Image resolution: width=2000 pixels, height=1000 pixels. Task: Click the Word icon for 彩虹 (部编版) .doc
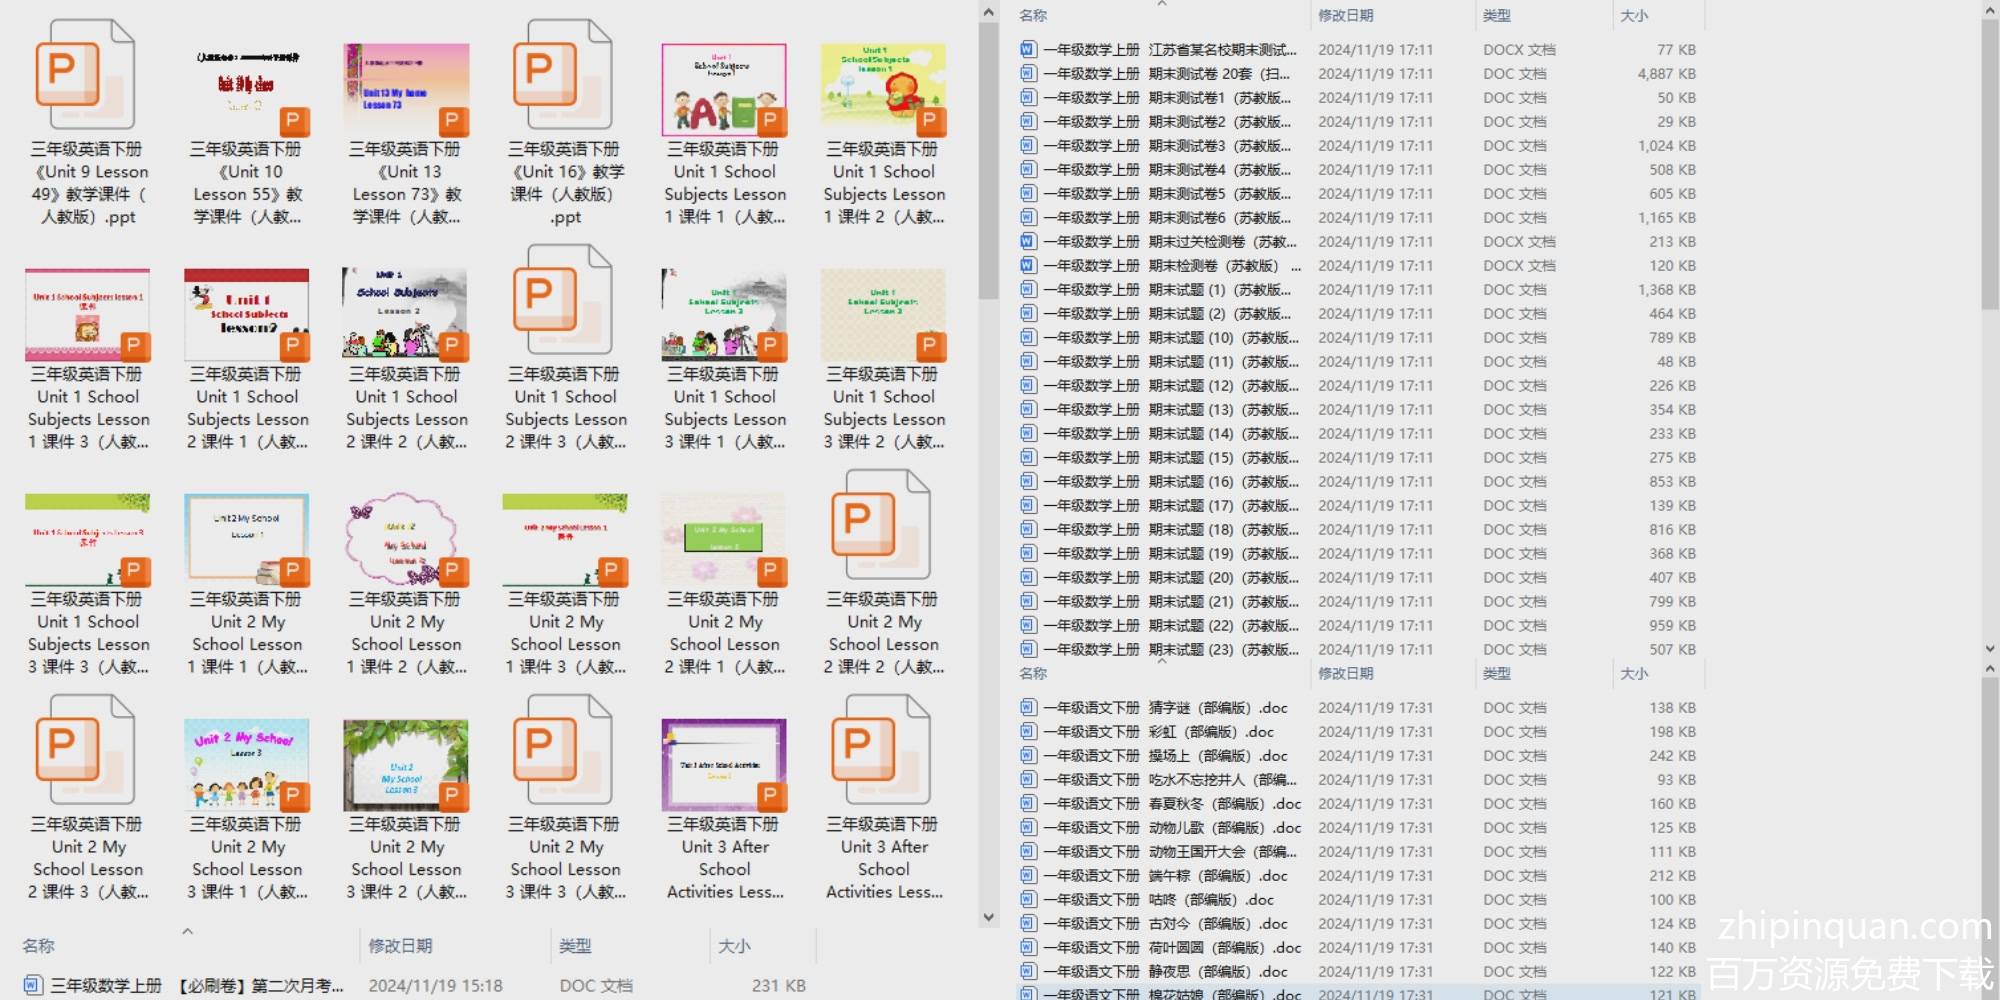point(1028,731)
